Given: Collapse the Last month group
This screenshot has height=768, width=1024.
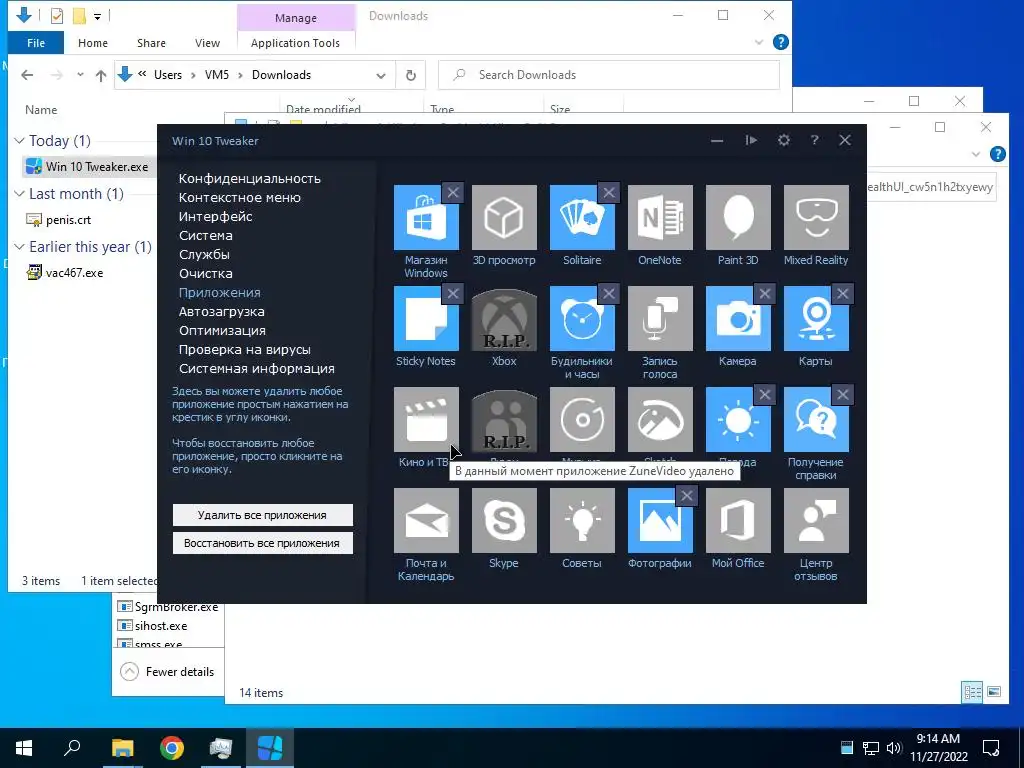Looking at the screenshot, I should tap(20, 194).
